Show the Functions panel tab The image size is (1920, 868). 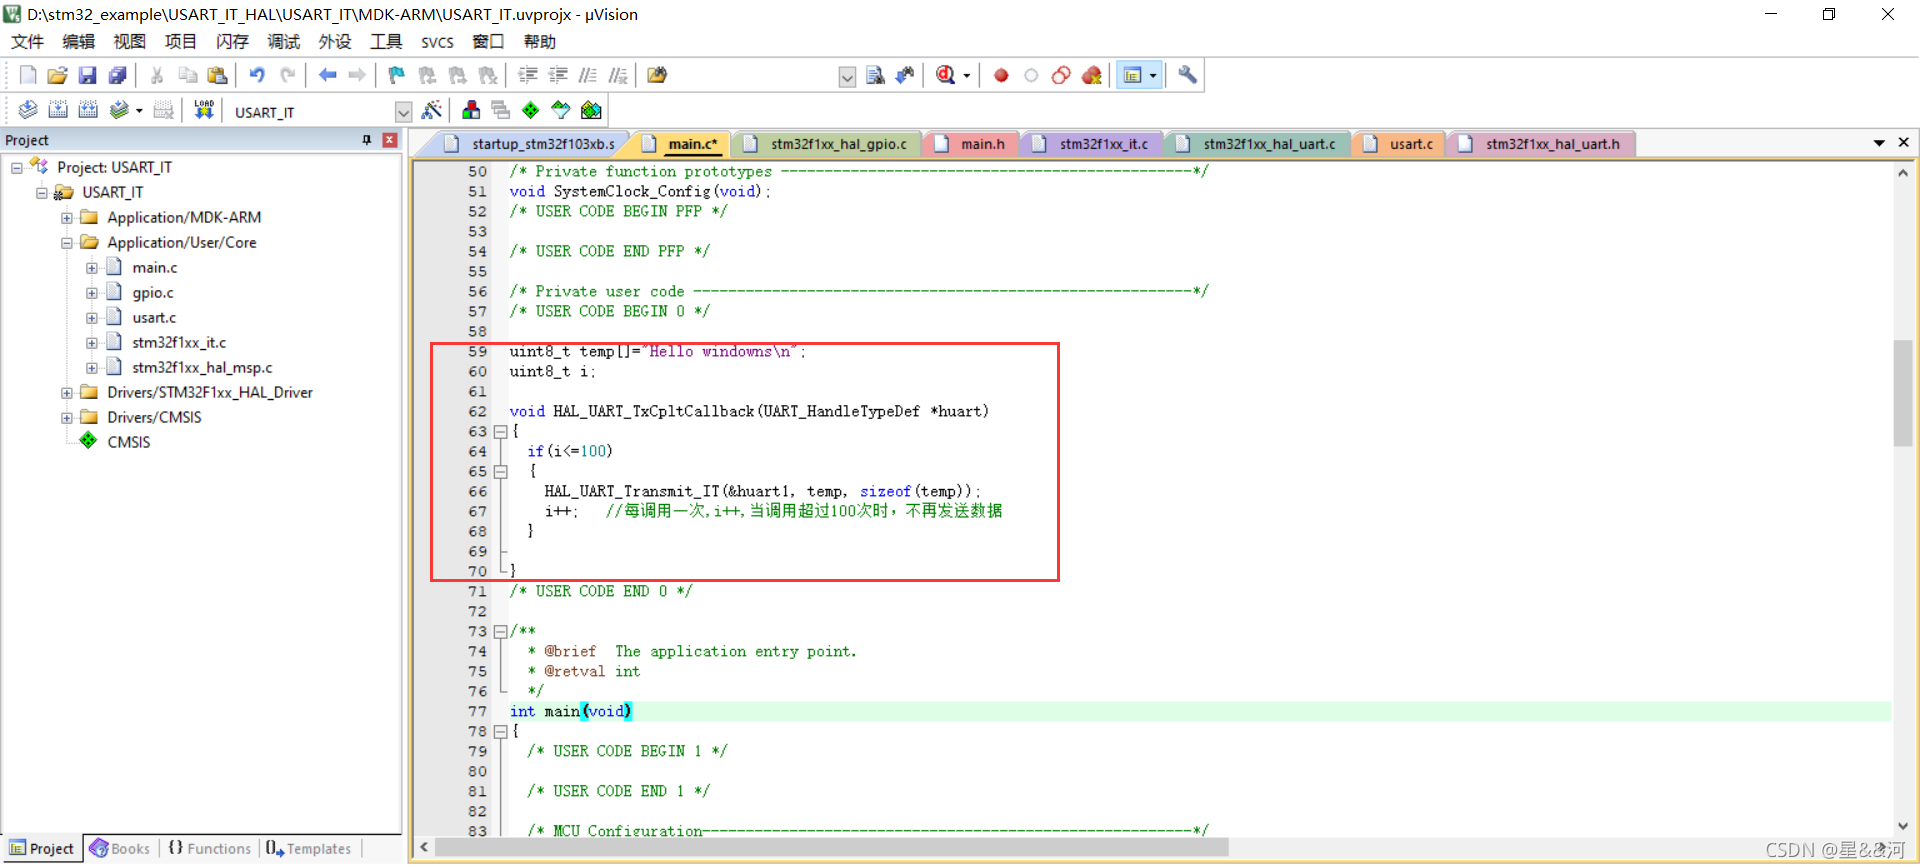(209, 848)
